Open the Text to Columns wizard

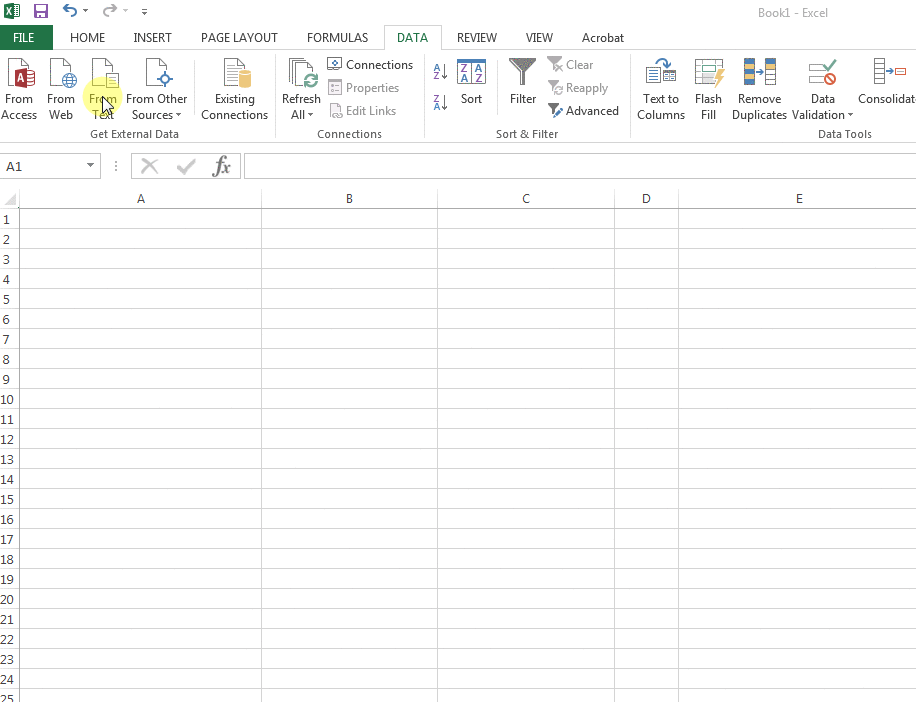pyautogui.click(x=661, y=89)
